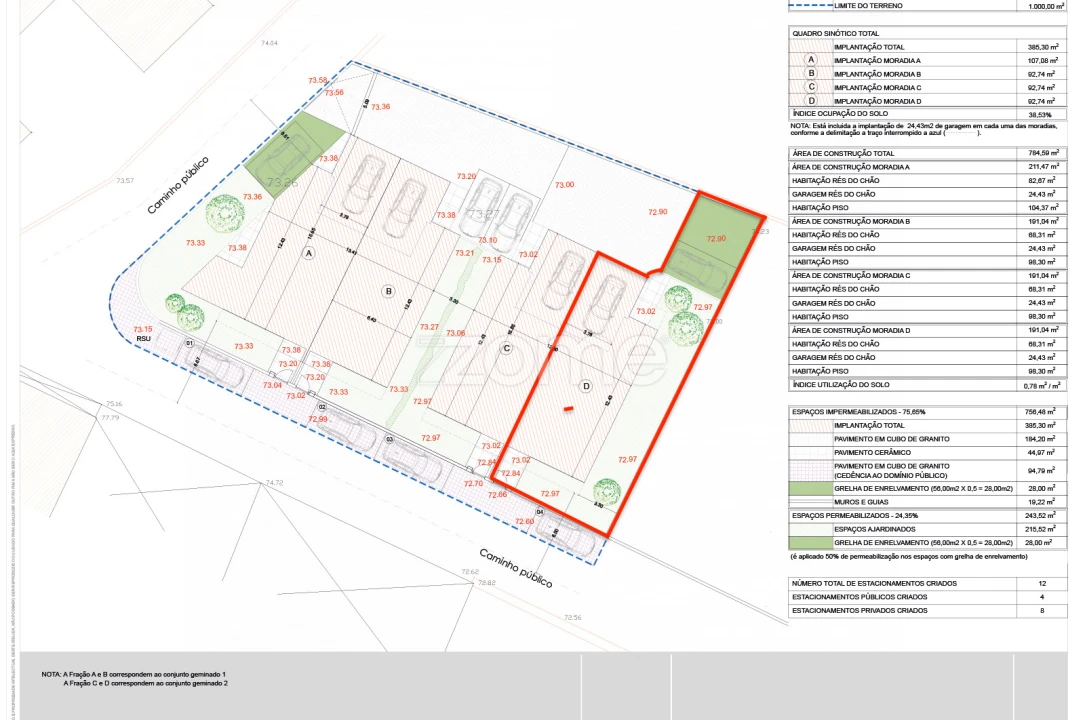Select circled D inside the red-outlined lot
This screenshot has height=720, width=1085.
pyautogui.click(x=586, y=386)
